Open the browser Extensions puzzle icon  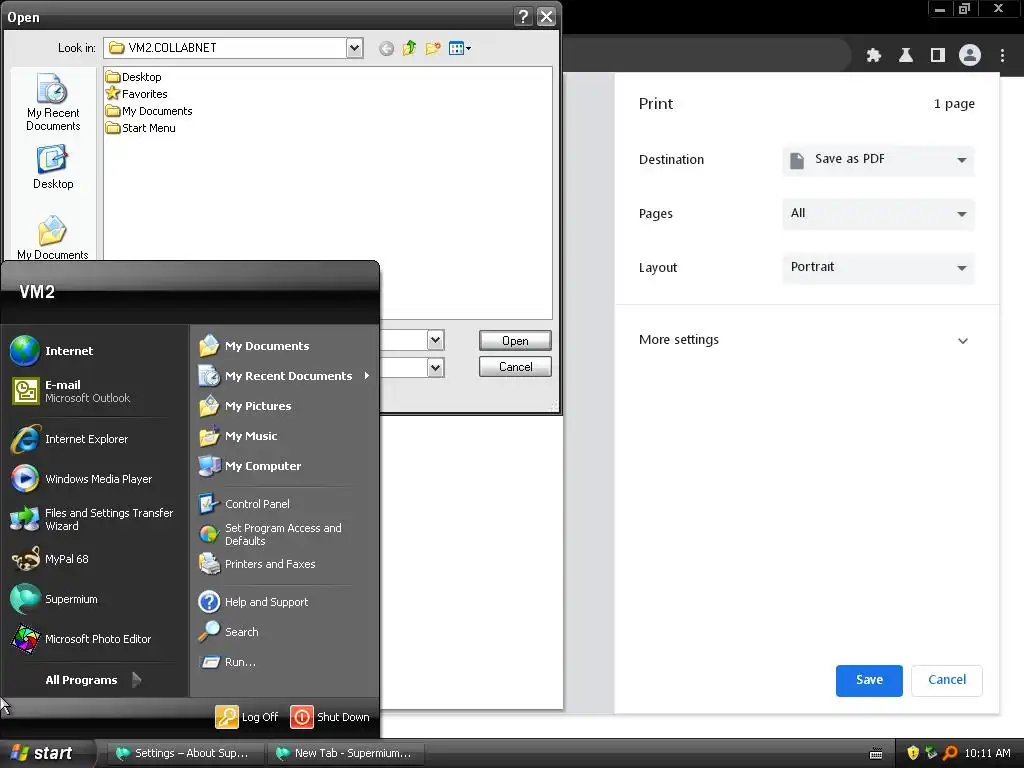click(874, 56)
